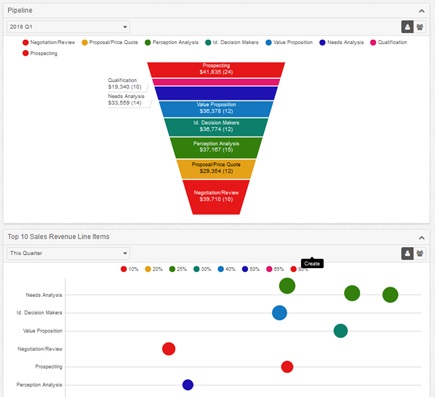Click the Prospecting funnel segment

(216, 69)
